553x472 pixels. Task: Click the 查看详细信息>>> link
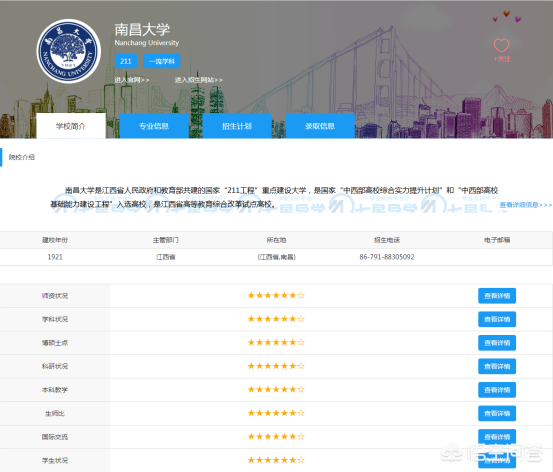525,205
